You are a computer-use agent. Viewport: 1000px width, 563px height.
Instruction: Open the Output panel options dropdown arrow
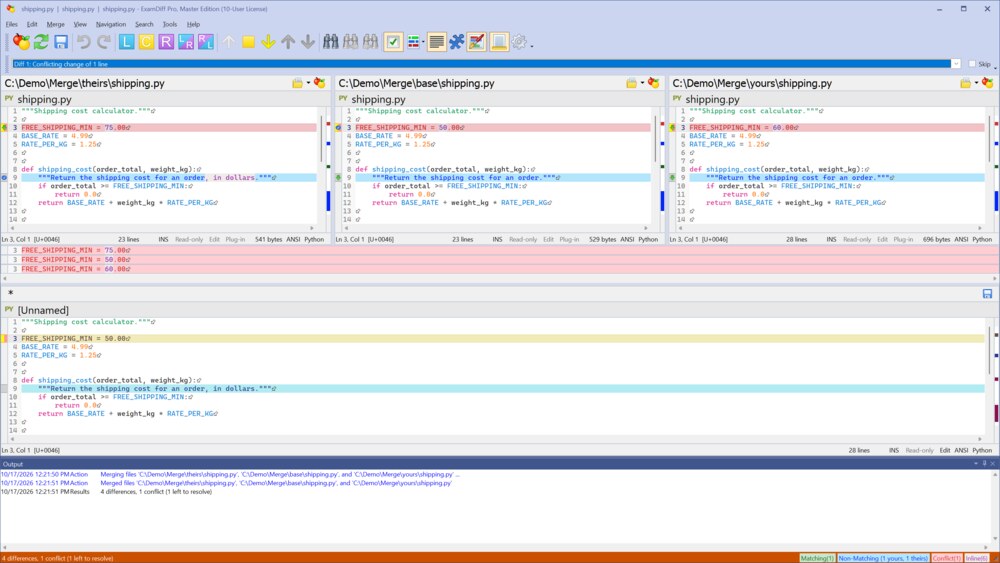(x=976, y=464)
